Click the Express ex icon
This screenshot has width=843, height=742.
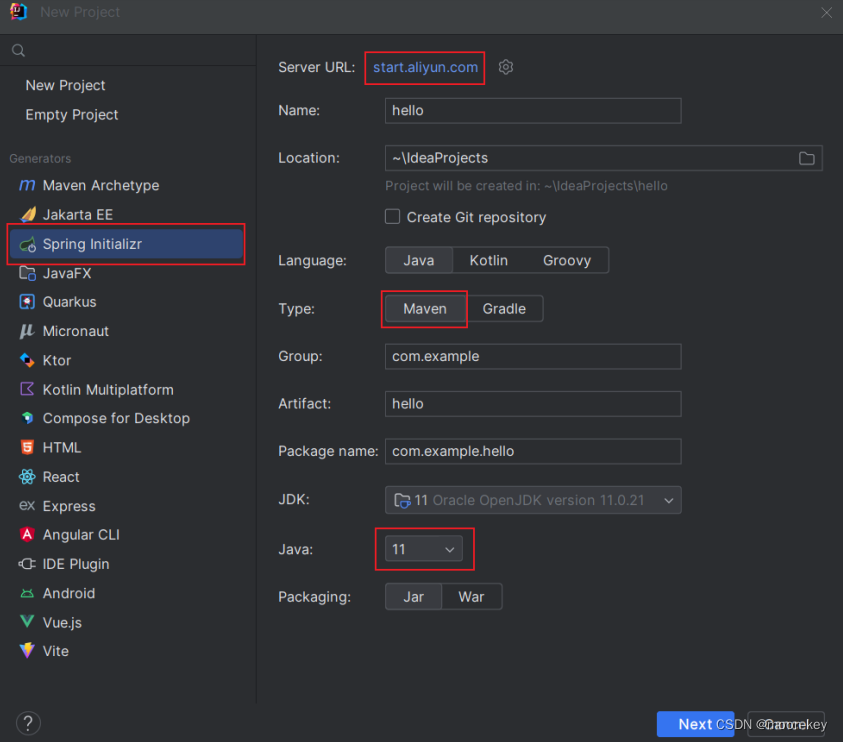(27, 505)
